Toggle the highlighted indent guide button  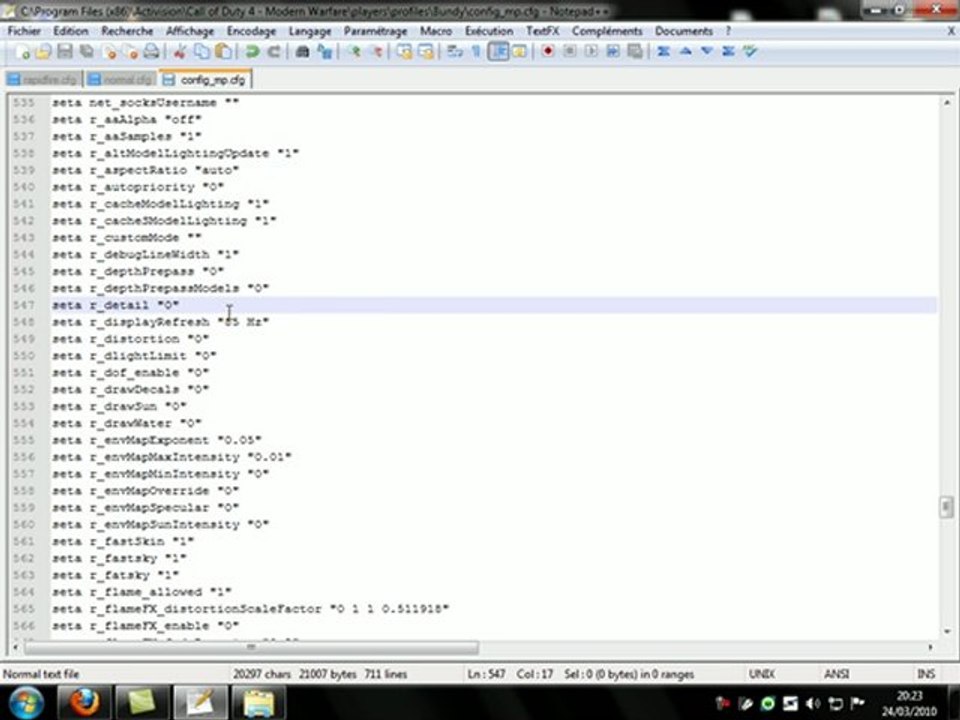(498, 52)
